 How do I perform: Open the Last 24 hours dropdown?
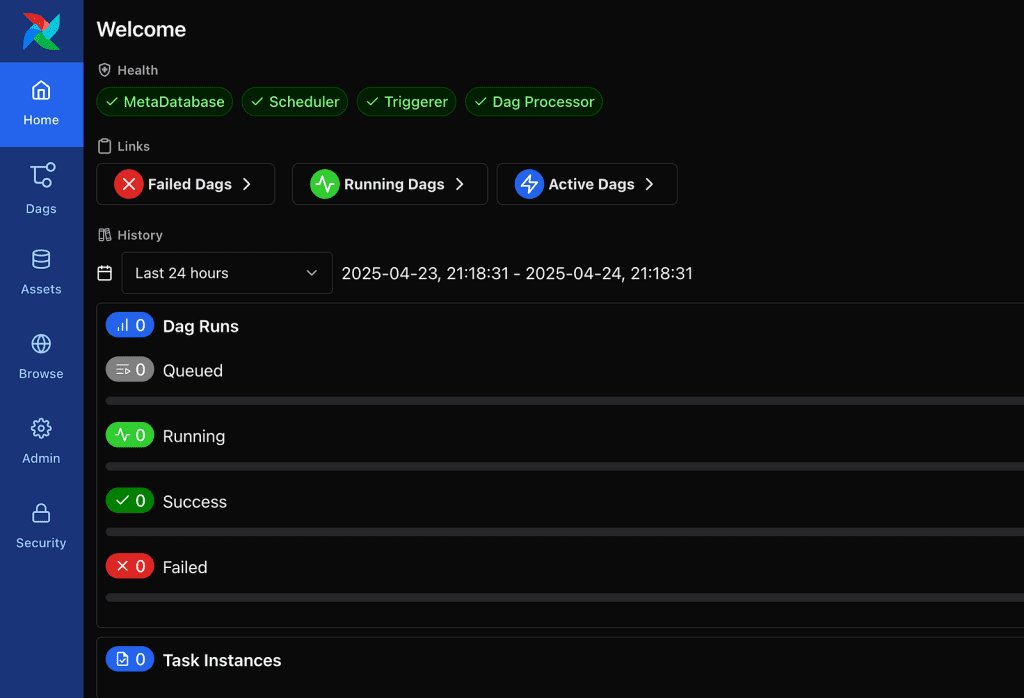(226, 273)
